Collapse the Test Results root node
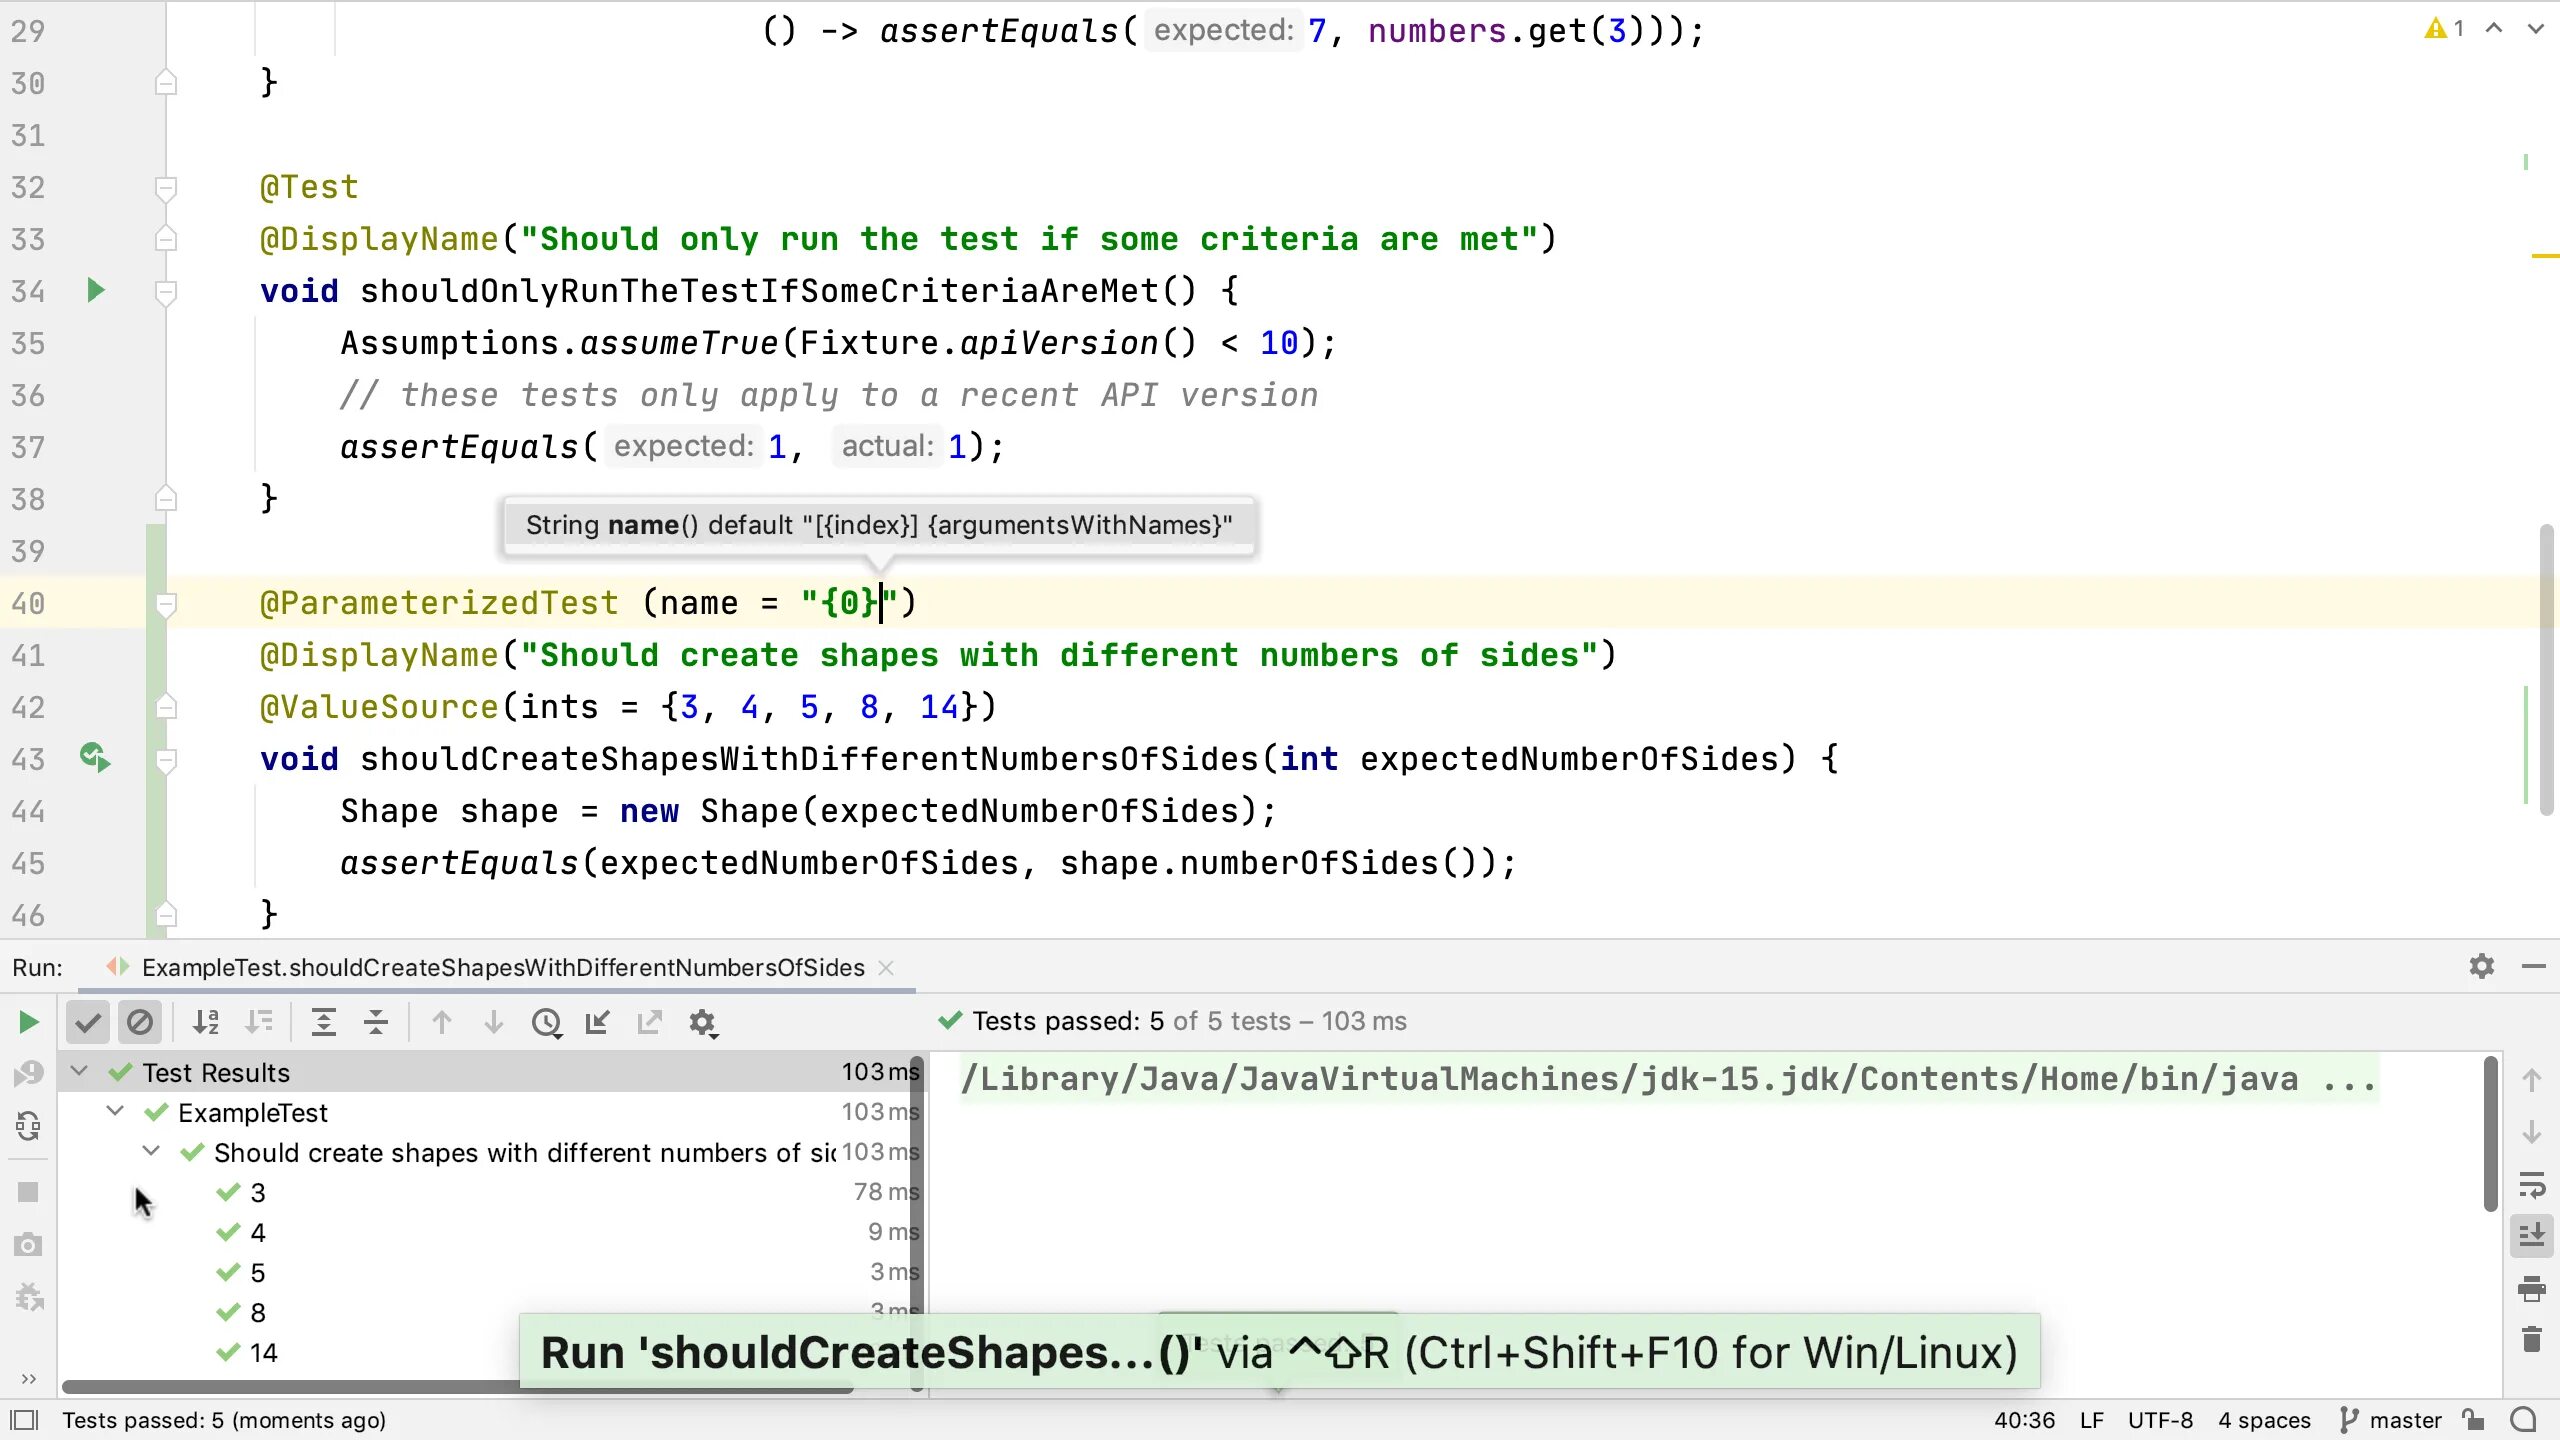This screenshot has width=2560, height=1440. [79, 1072]
